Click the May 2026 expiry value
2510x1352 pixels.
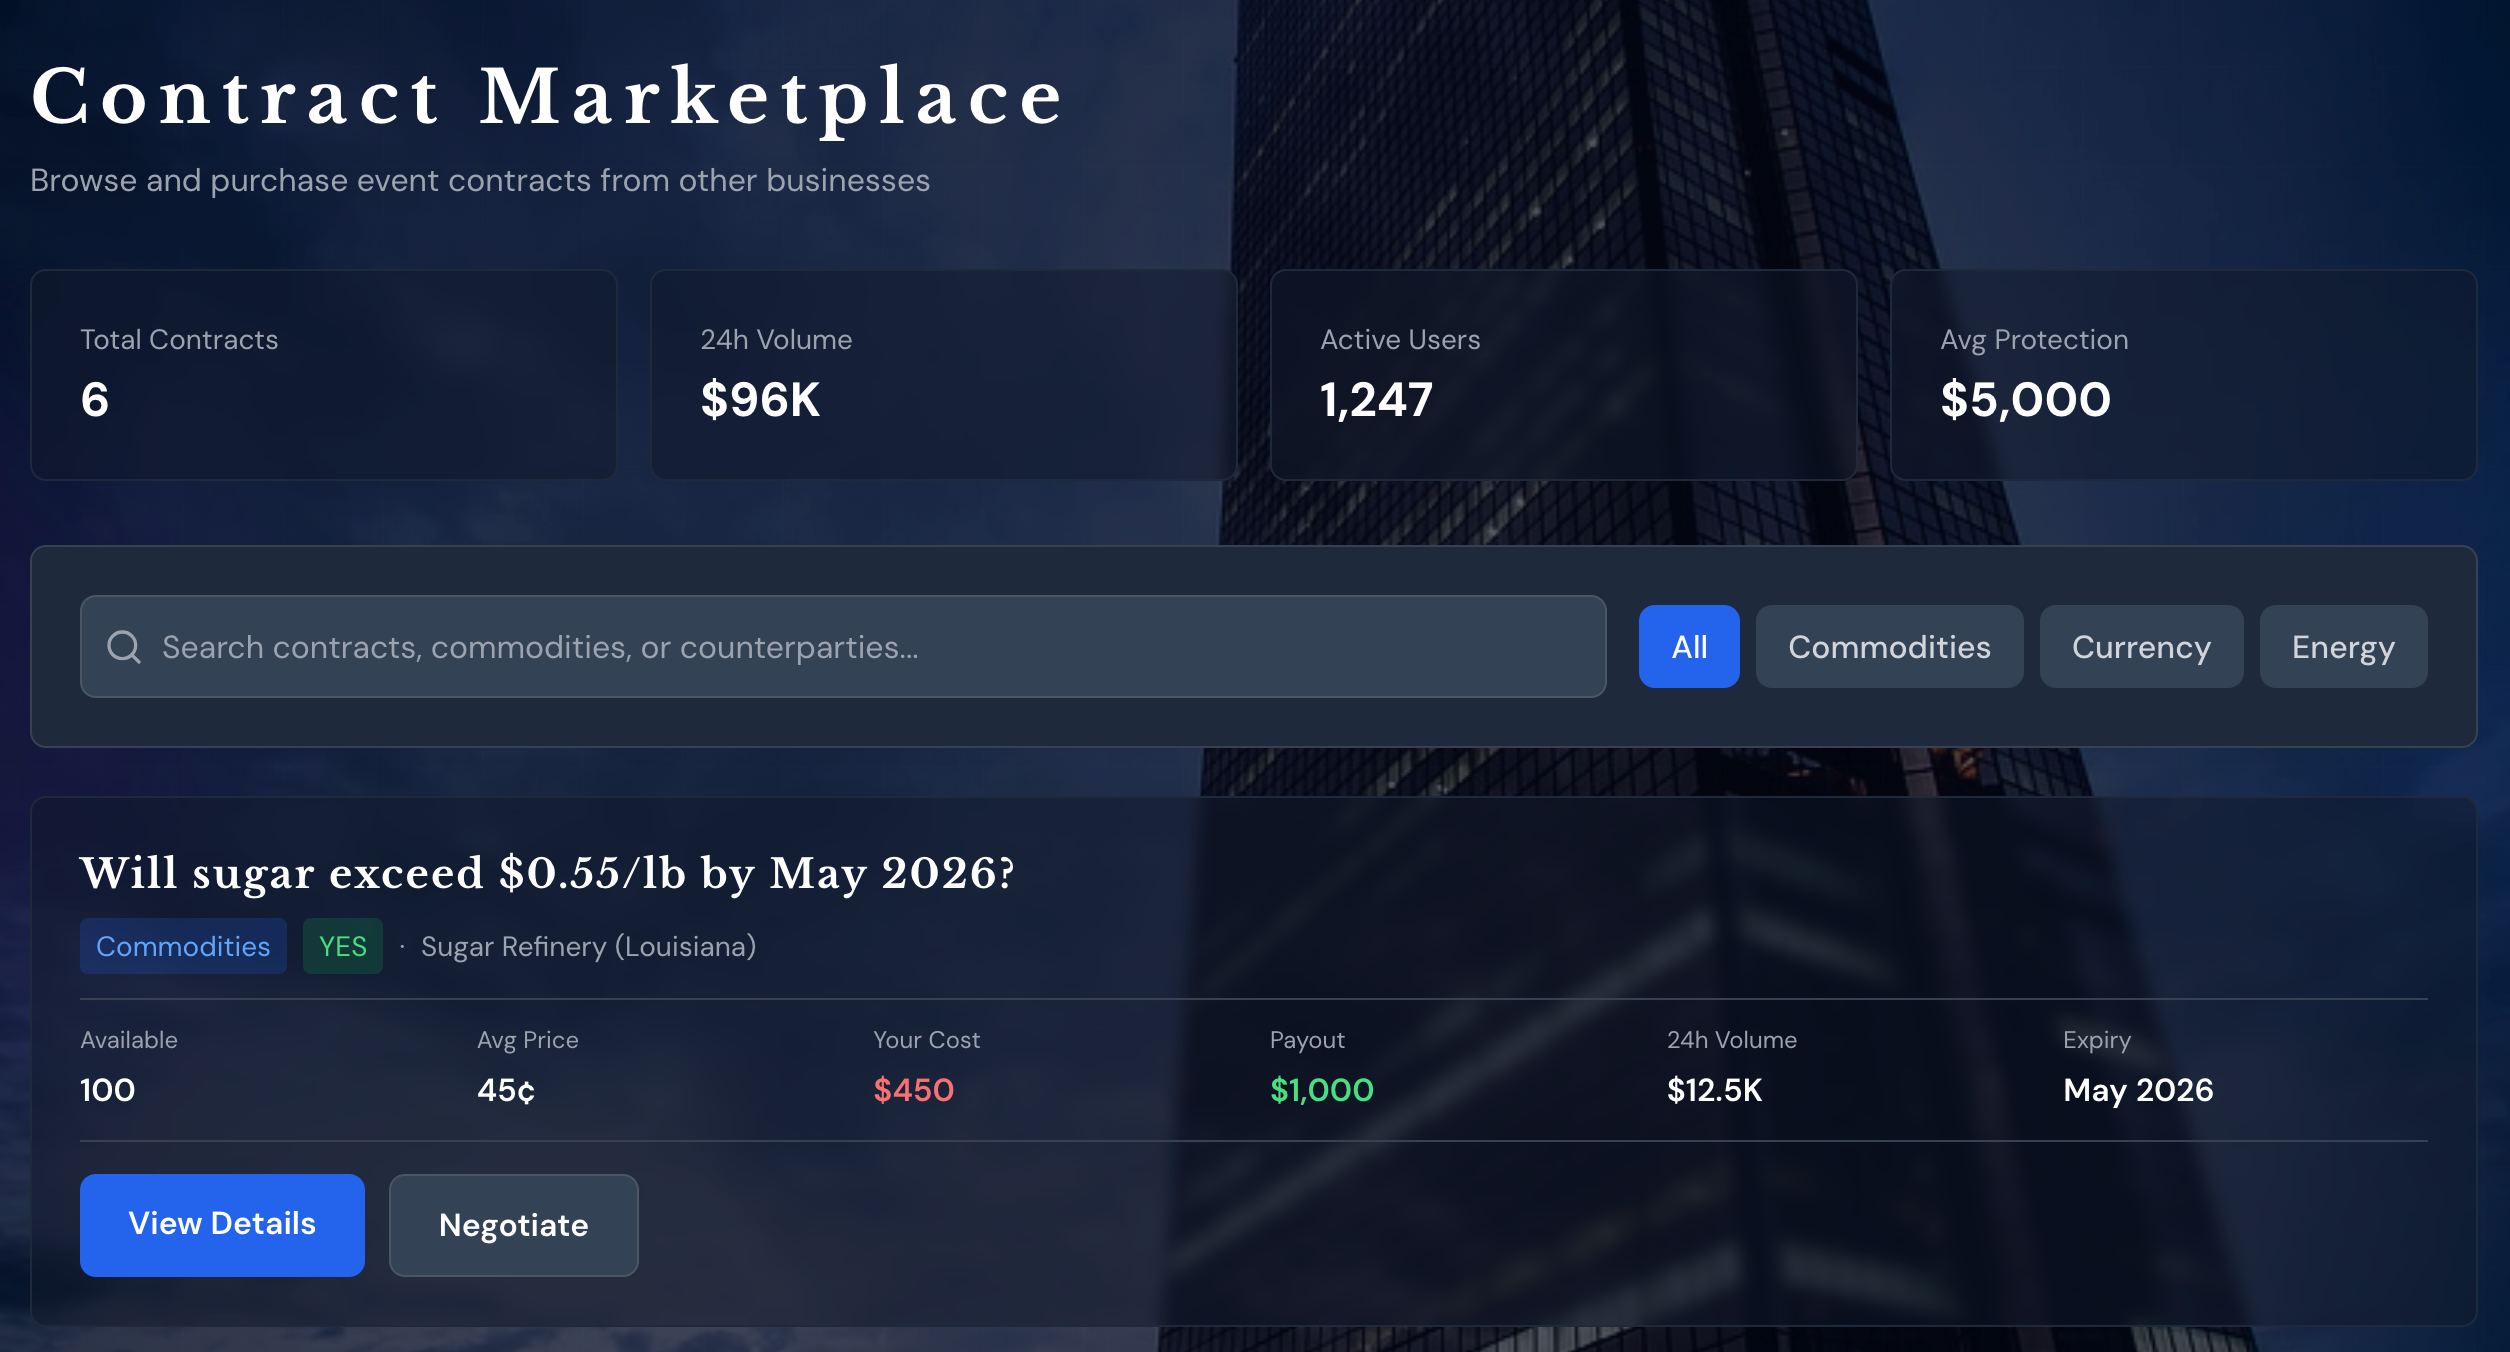pyautogui.click(x=2137, y=1090)
